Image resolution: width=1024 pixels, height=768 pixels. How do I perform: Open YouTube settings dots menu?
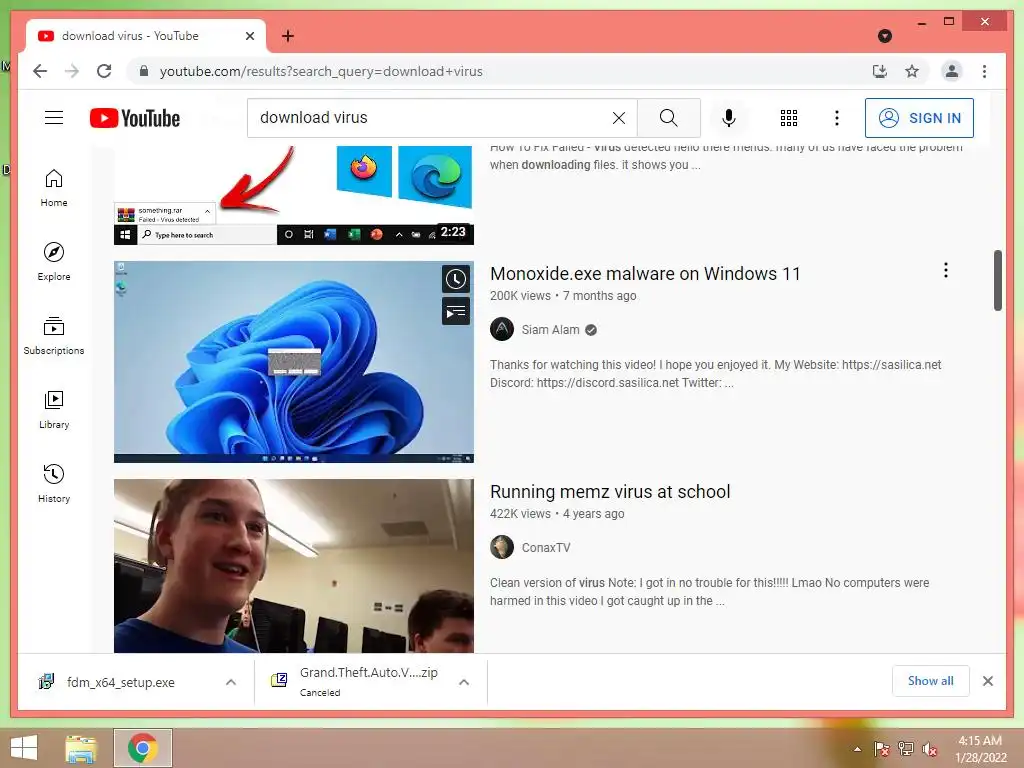[837, 118]
